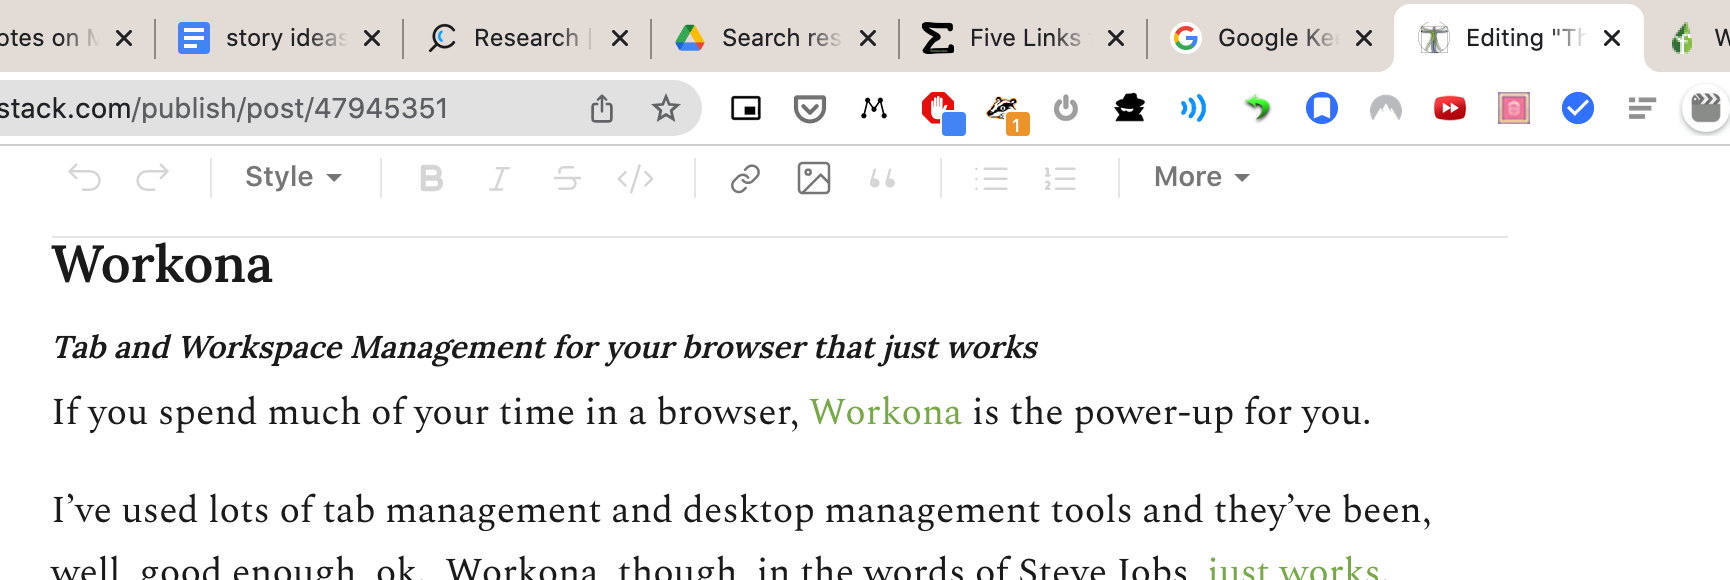
Task: Click on the Workona heading text
Action: pos(163,265)
